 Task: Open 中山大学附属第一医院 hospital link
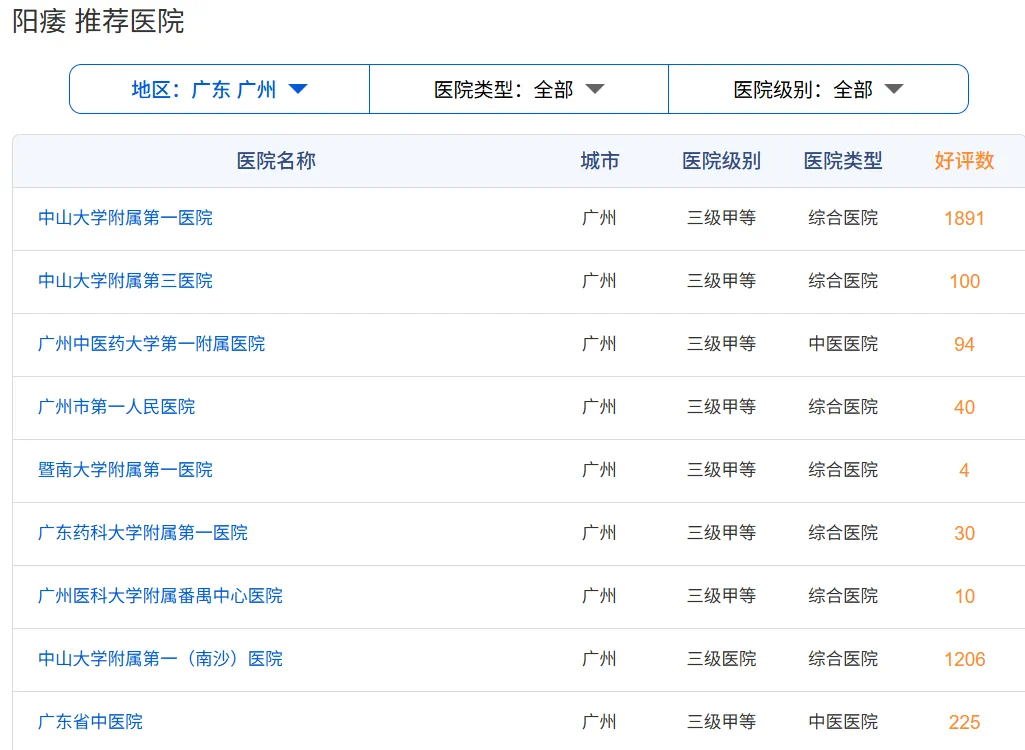(126, 218)
